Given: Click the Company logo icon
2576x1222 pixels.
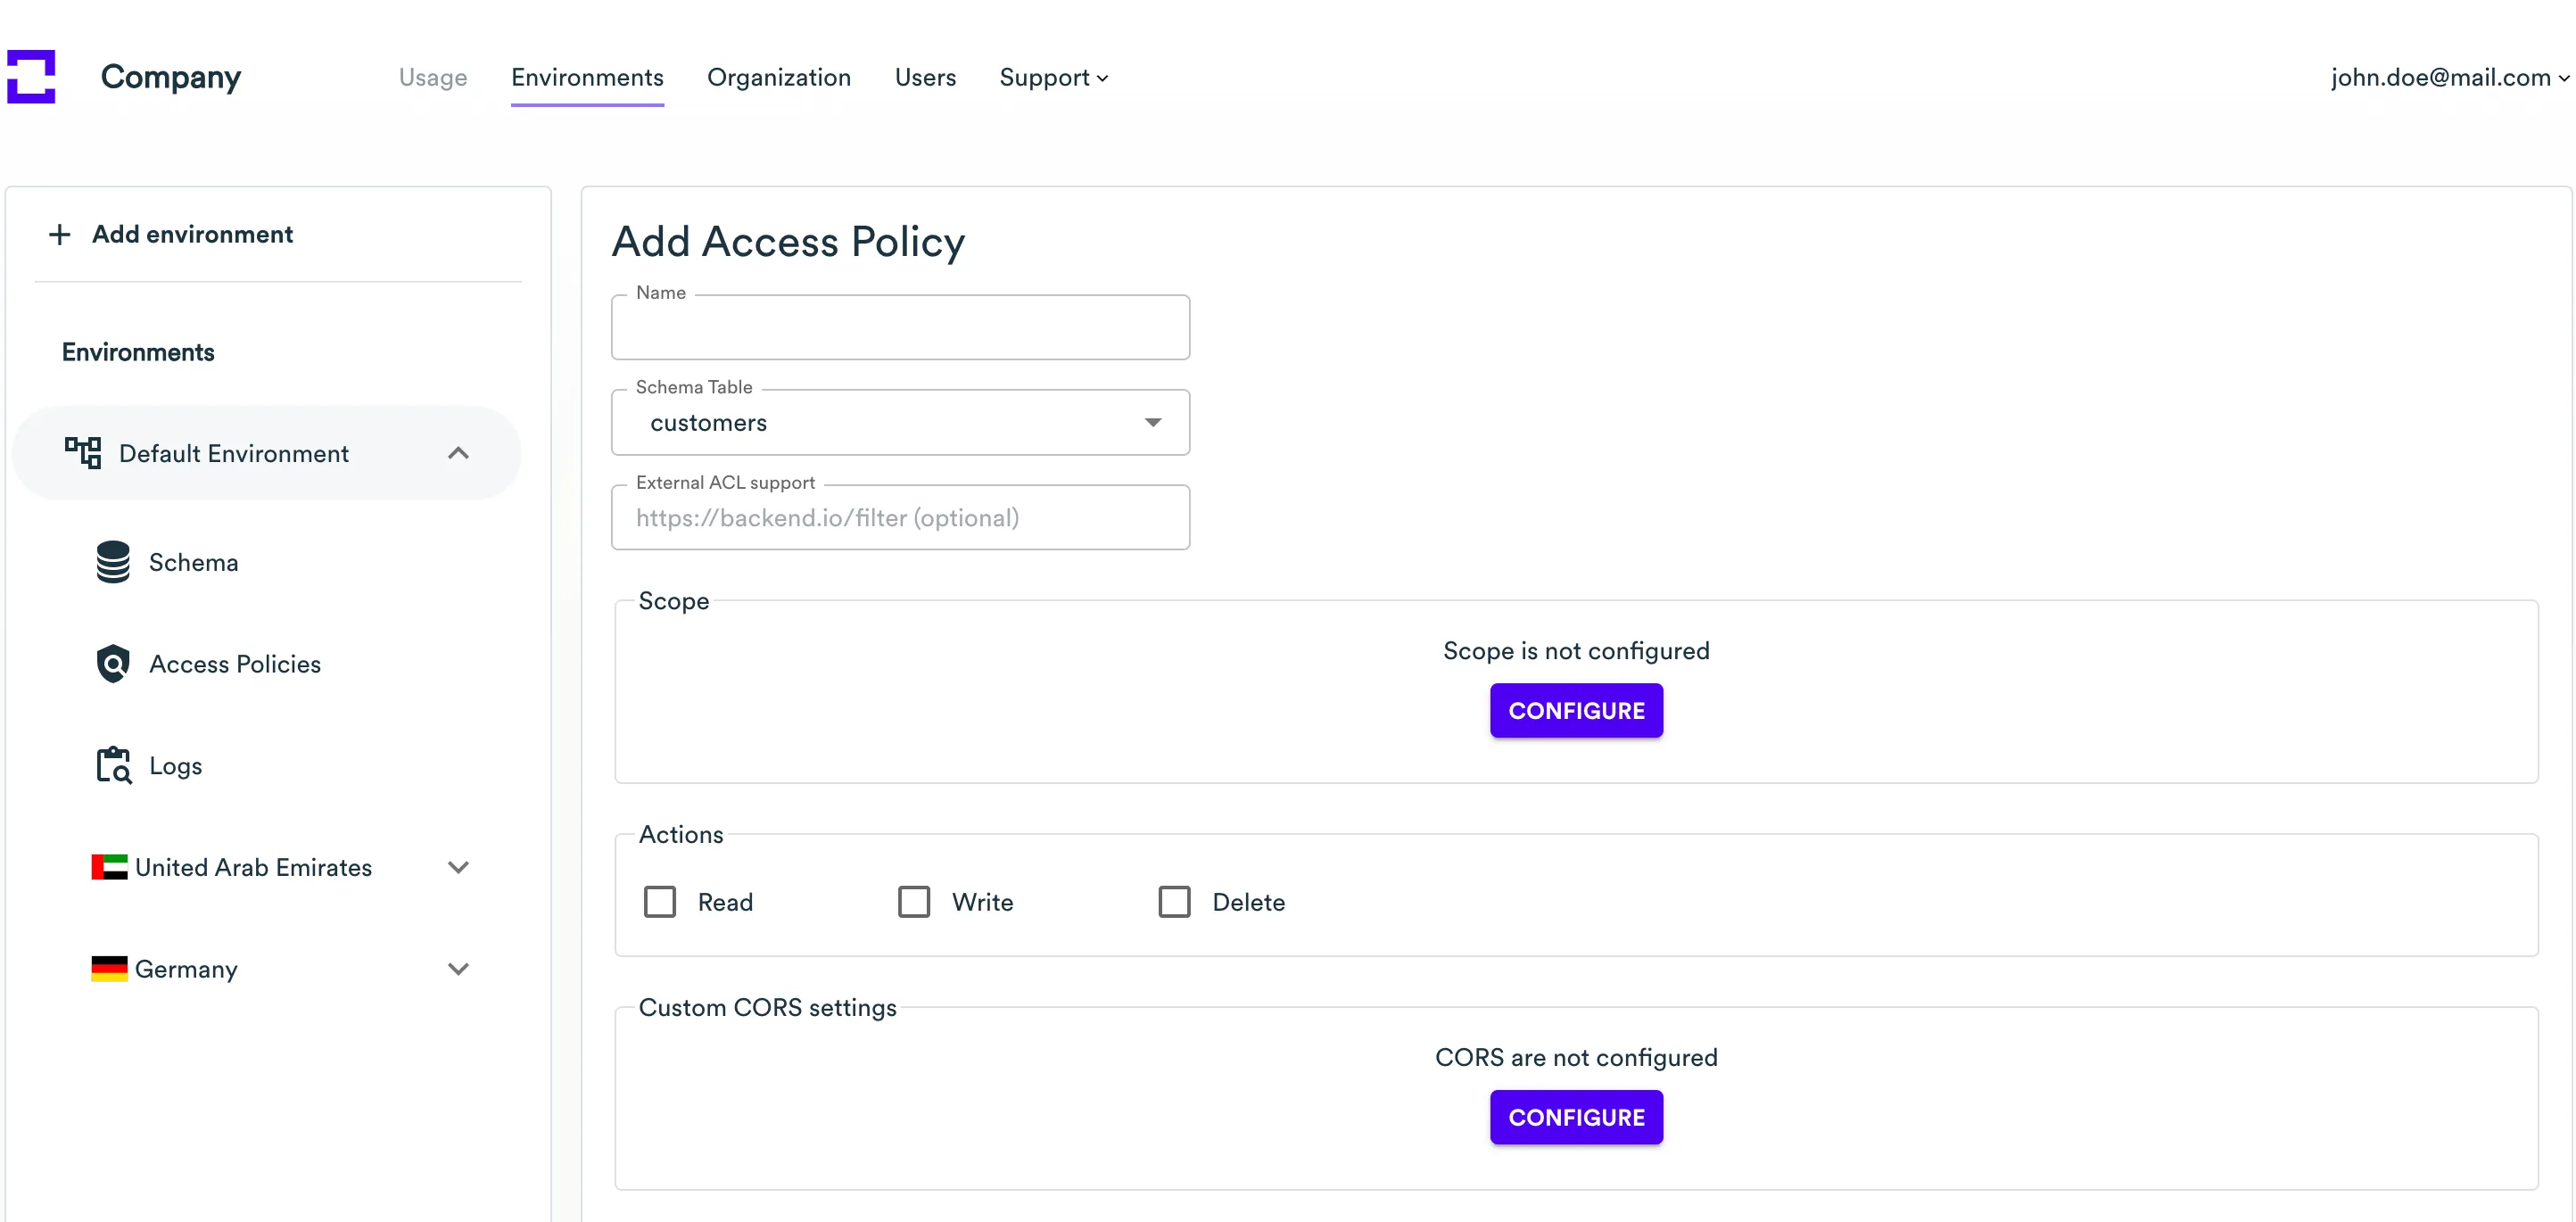Looking at the screenshot, I should pyautogui.click(x=31, y=77).
